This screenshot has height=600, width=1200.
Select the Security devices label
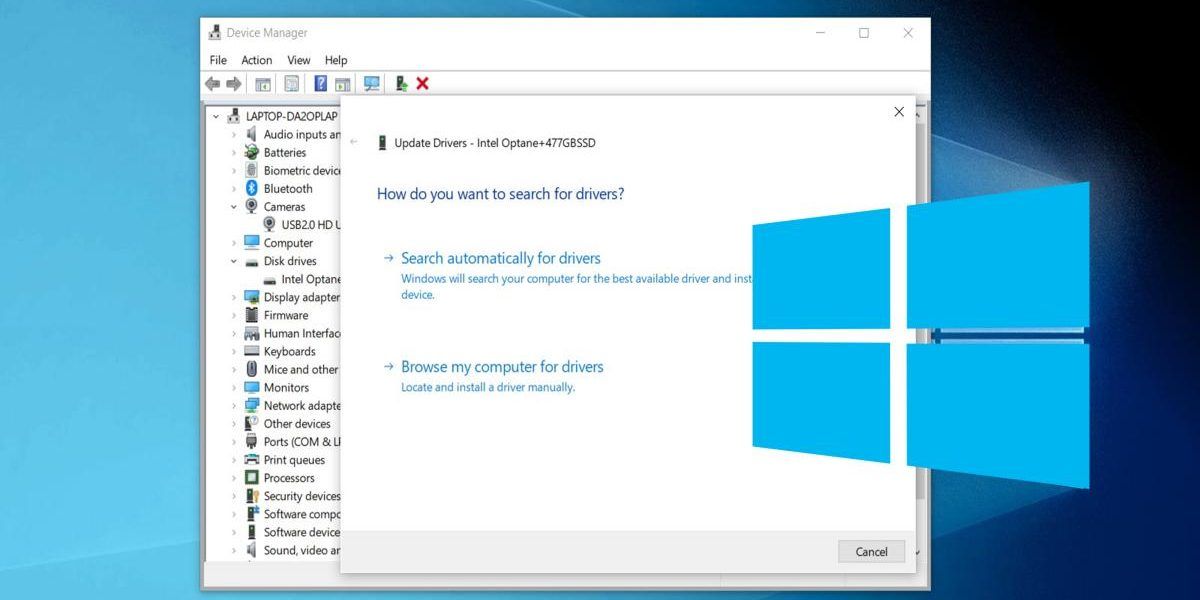pos(301,496)
